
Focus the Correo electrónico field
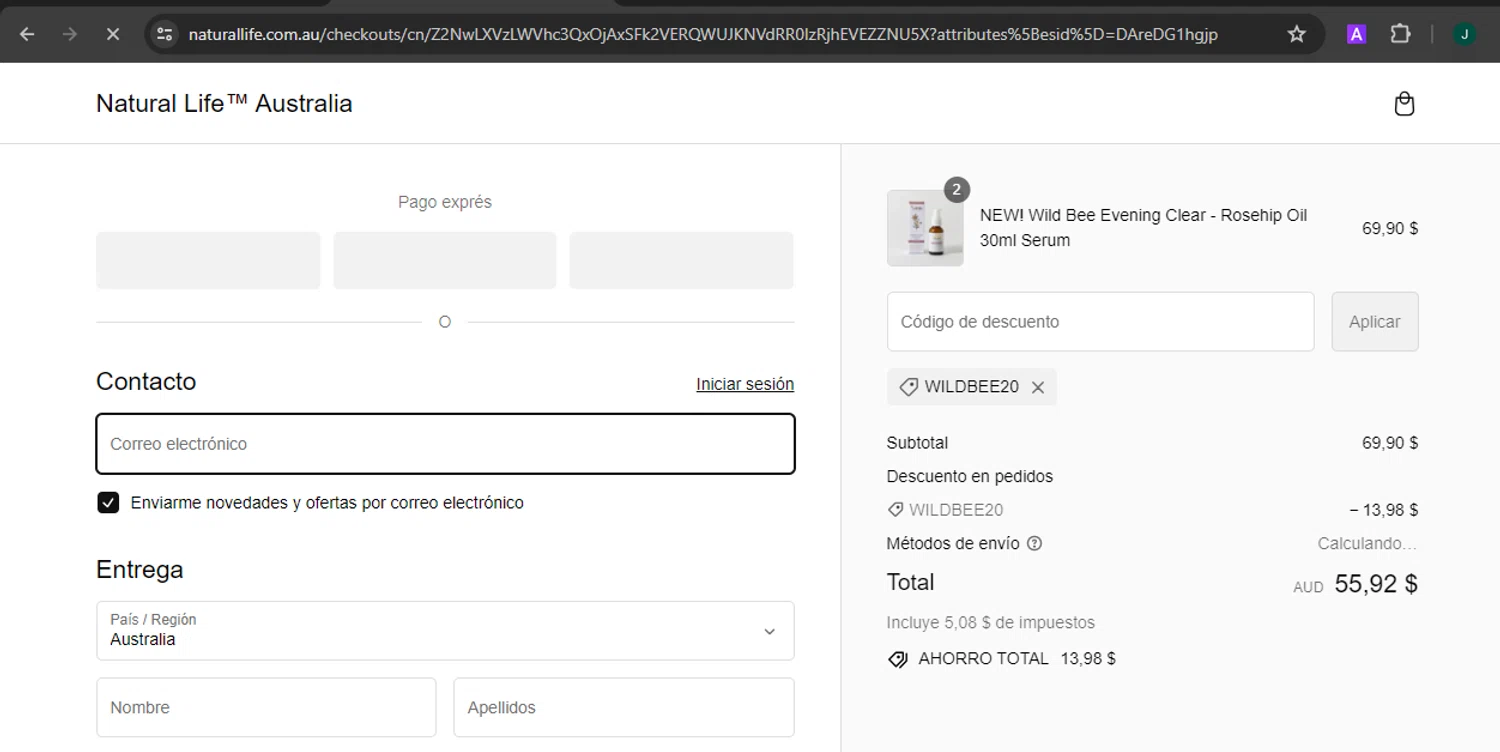(x=445, y=444)
